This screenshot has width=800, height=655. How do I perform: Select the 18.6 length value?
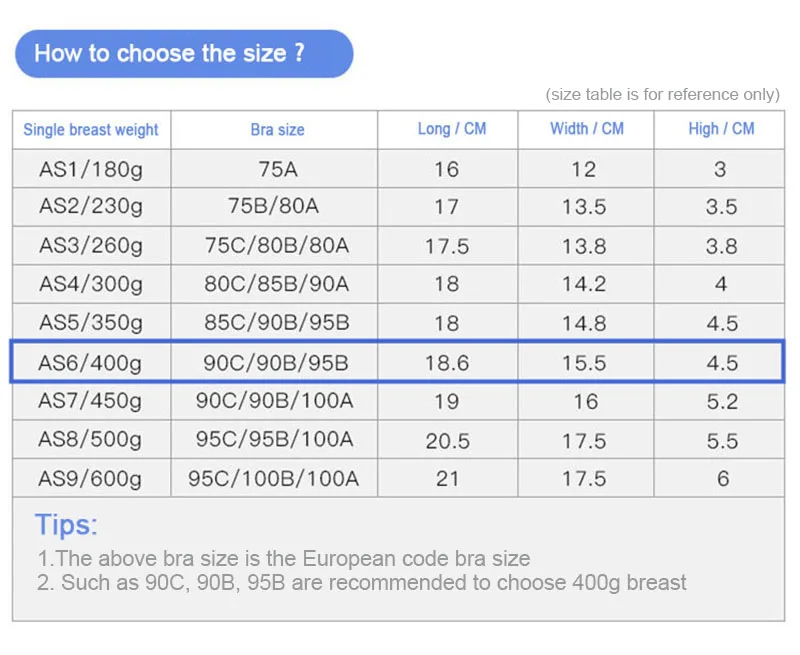tap(448, 362)
